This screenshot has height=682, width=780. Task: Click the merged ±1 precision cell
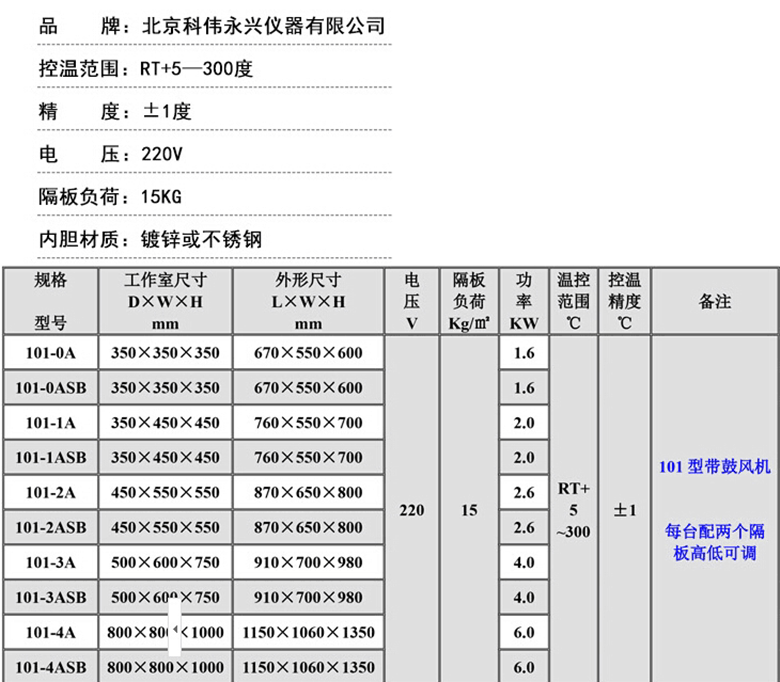click(x=625, y=510)
